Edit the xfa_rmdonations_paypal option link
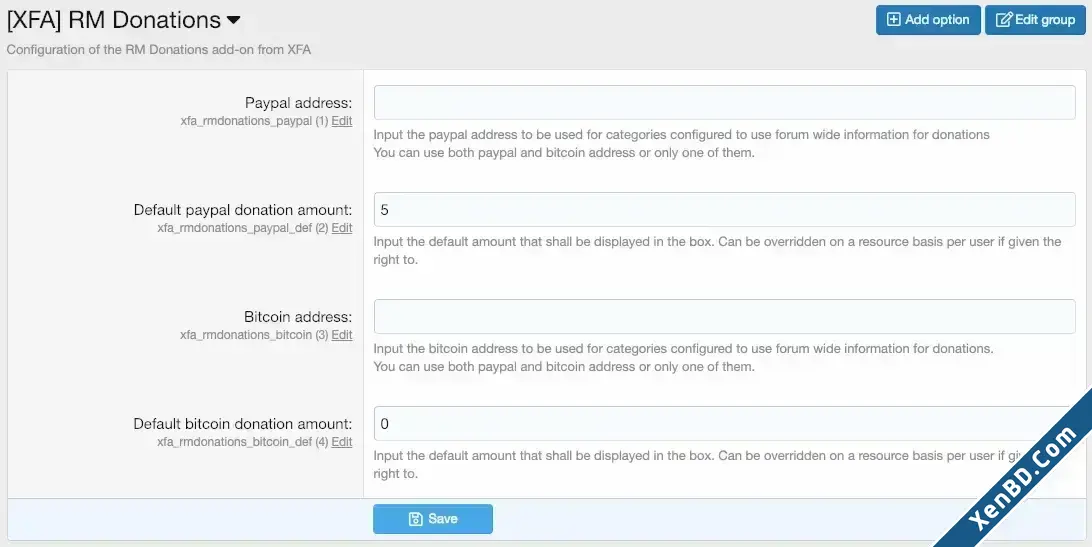This screenshot has width=1092, height=547. pyautogui.click(x=341, y=121)
